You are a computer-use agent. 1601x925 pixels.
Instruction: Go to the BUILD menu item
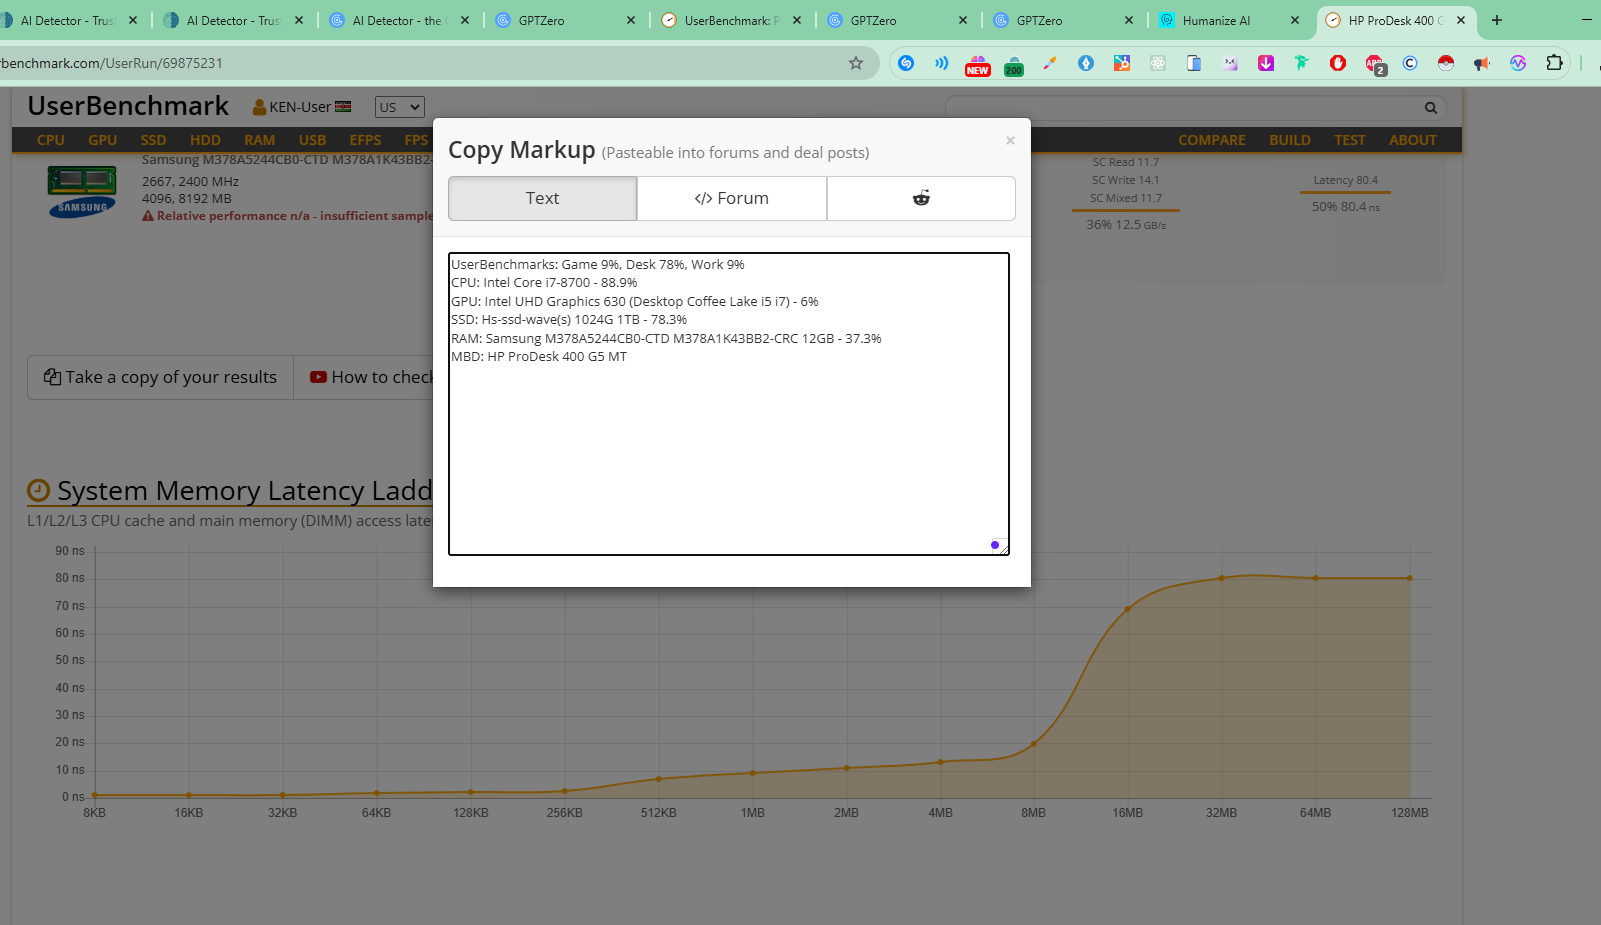click(x=1289, y=140)
